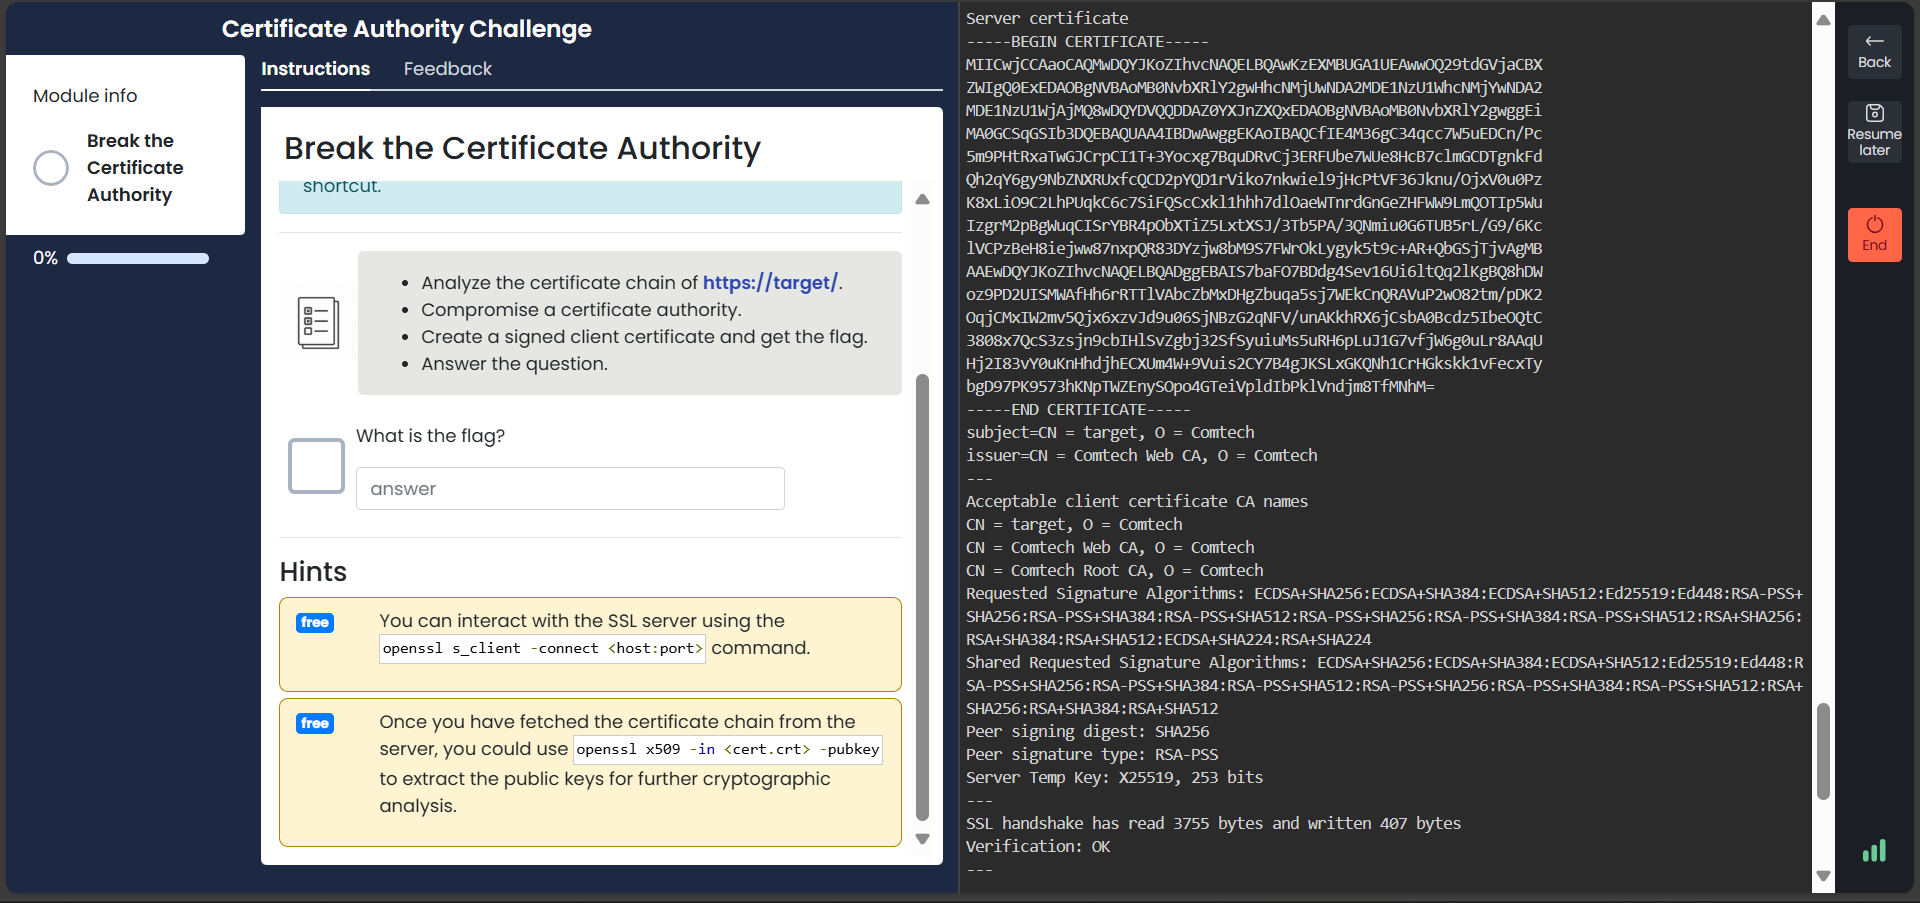Select the Break the Certificate Authority progress circle
Viewport: 1920px width, 903px height.
49,168
